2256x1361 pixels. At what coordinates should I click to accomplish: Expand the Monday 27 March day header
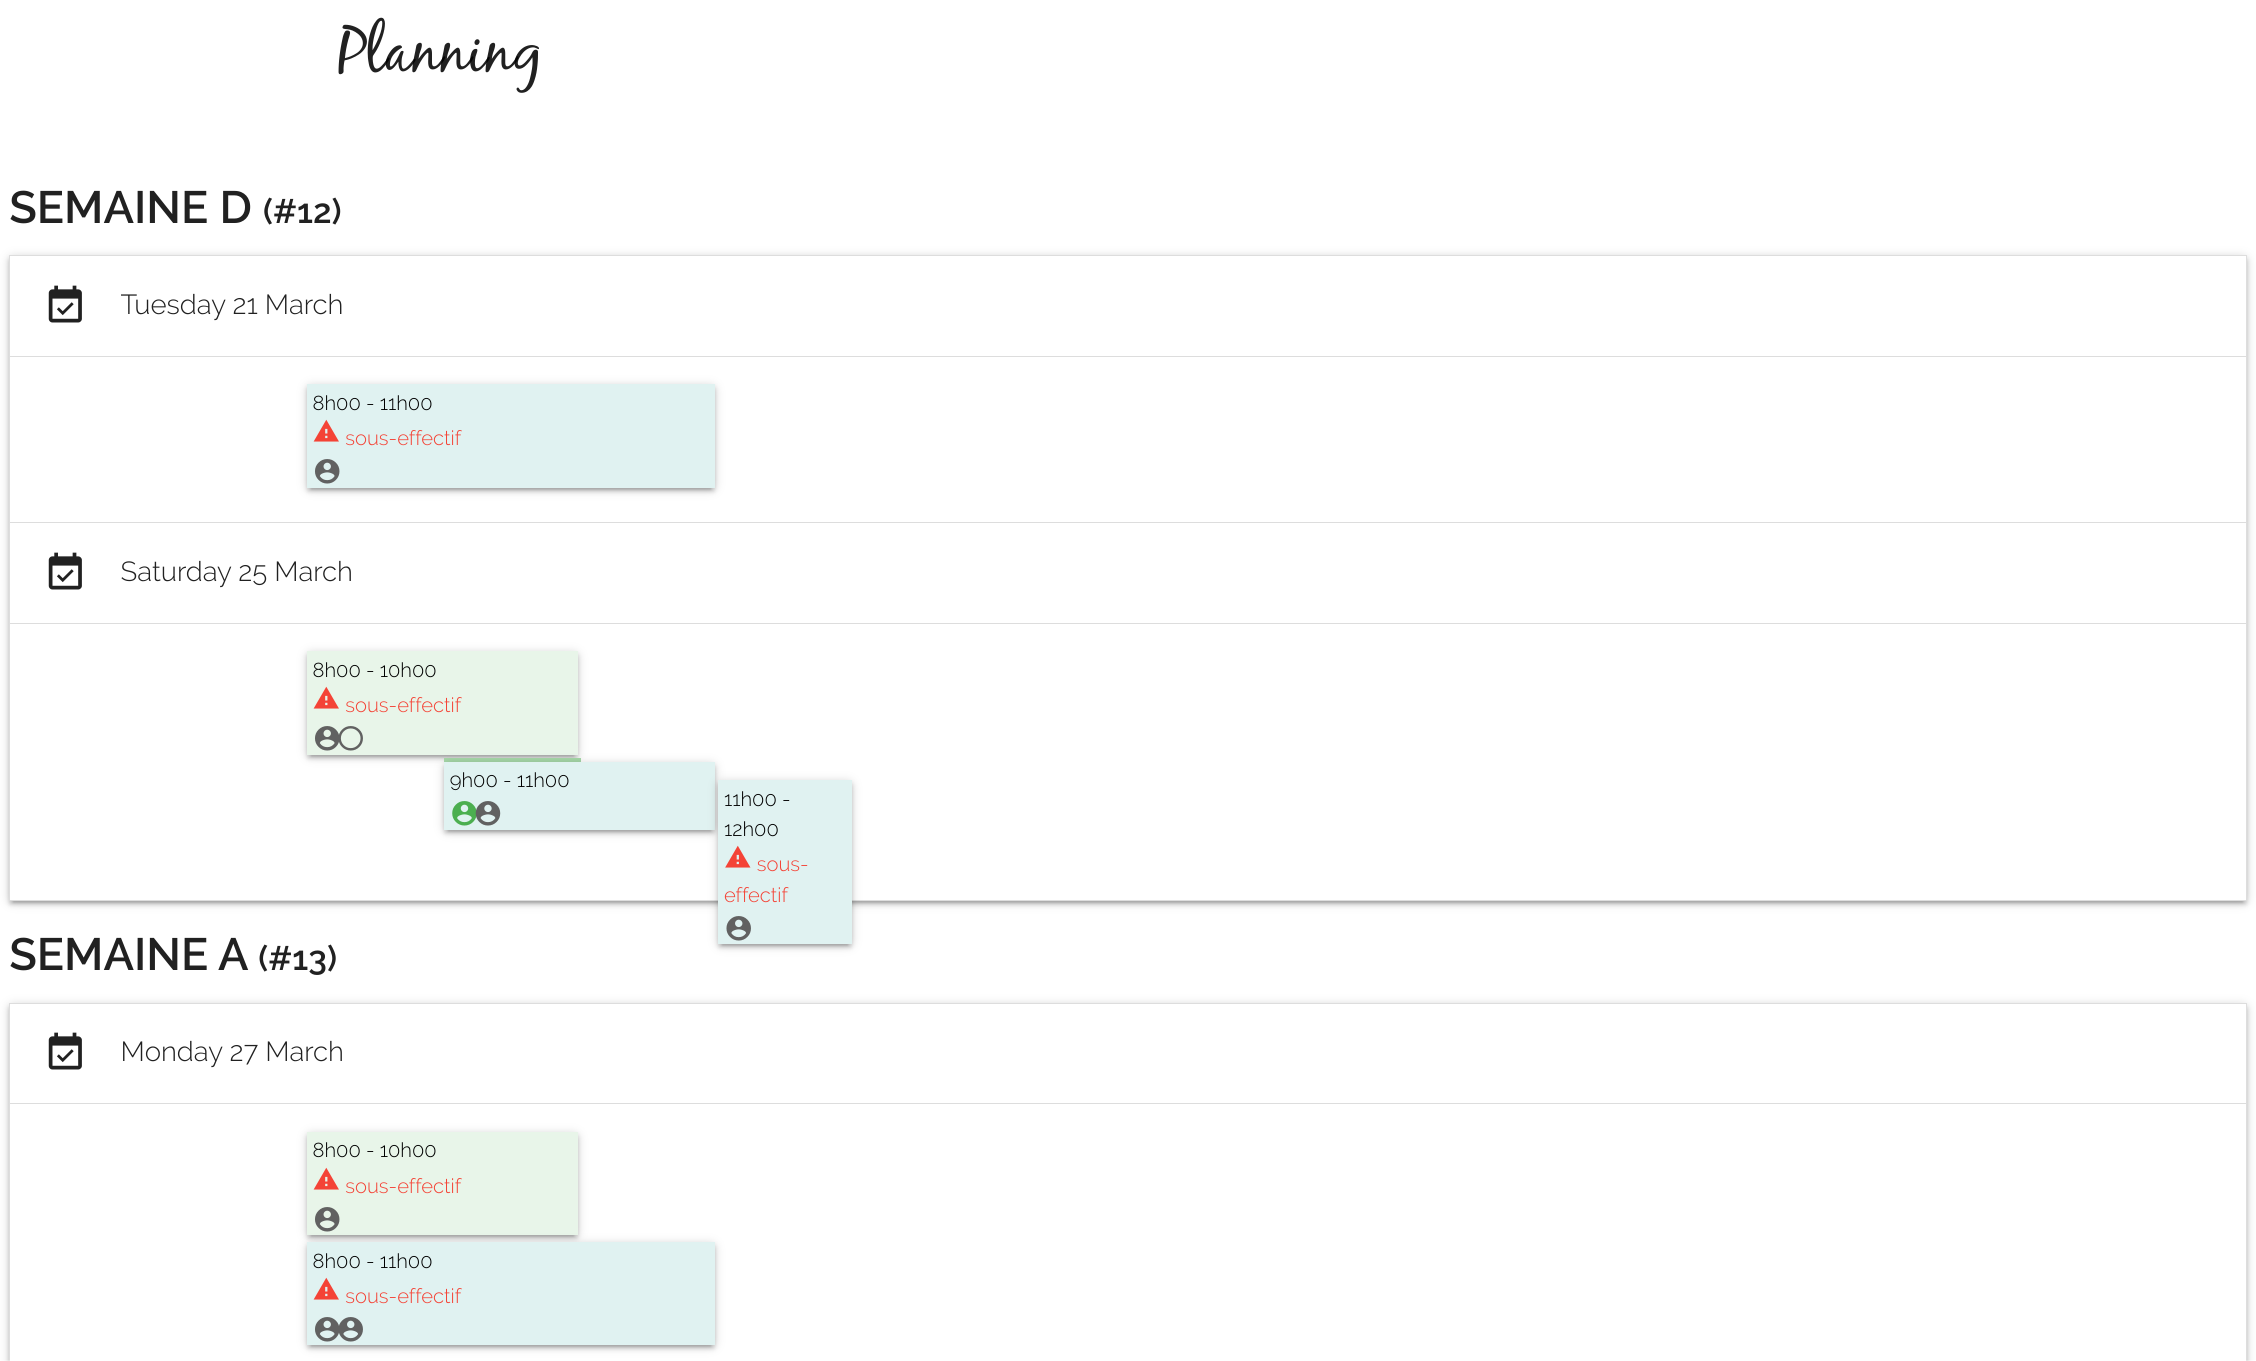tap(1128, 1053)
